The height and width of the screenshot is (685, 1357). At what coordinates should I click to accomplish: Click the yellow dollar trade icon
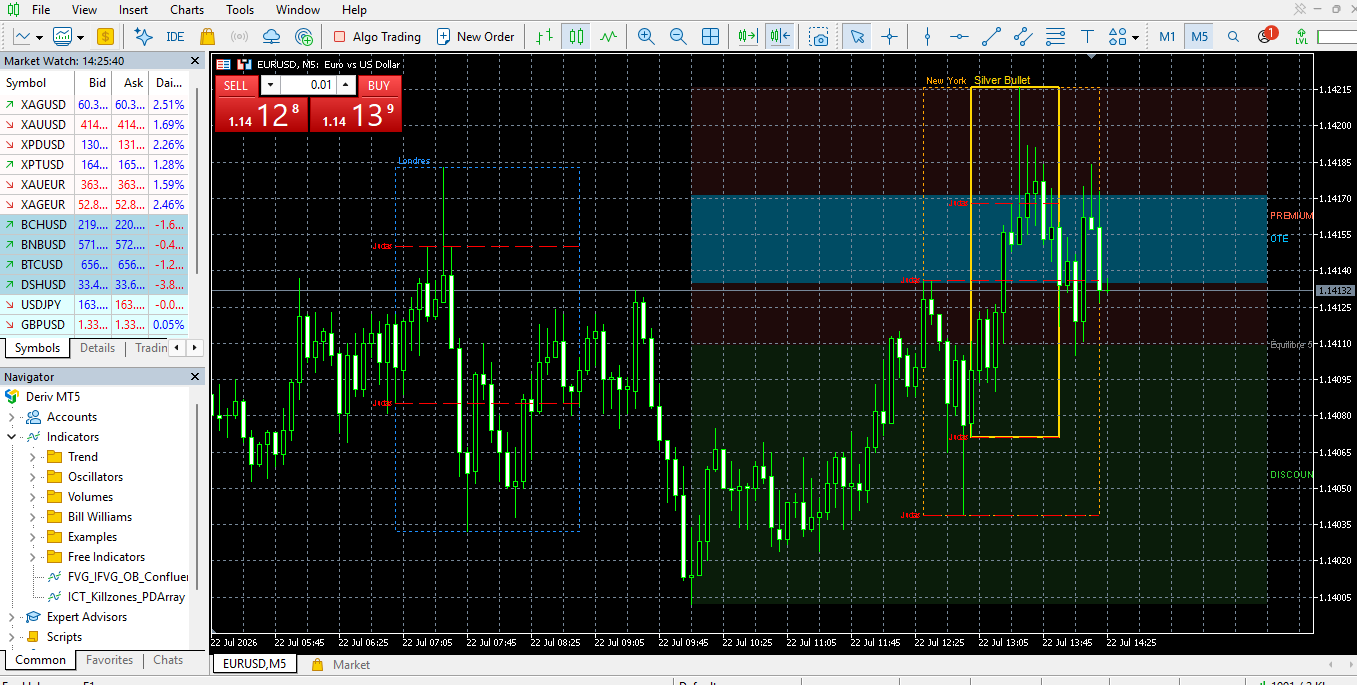click(x=105, y=37)
